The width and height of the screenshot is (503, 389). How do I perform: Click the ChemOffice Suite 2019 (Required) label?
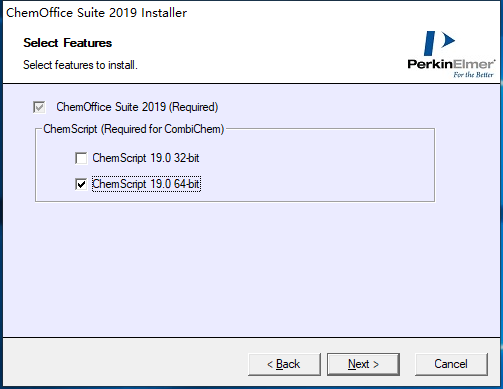(x=137, y=107)
